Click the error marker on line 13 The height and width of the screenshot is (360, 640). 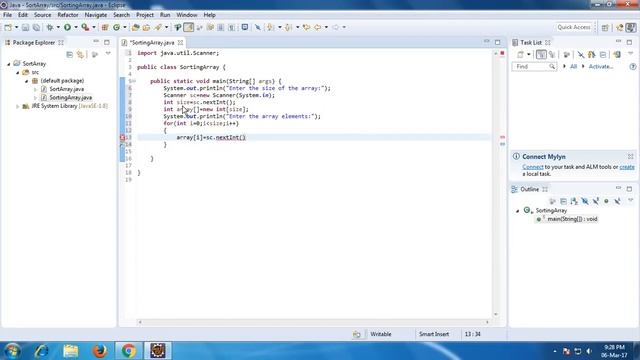coord(122,138)
